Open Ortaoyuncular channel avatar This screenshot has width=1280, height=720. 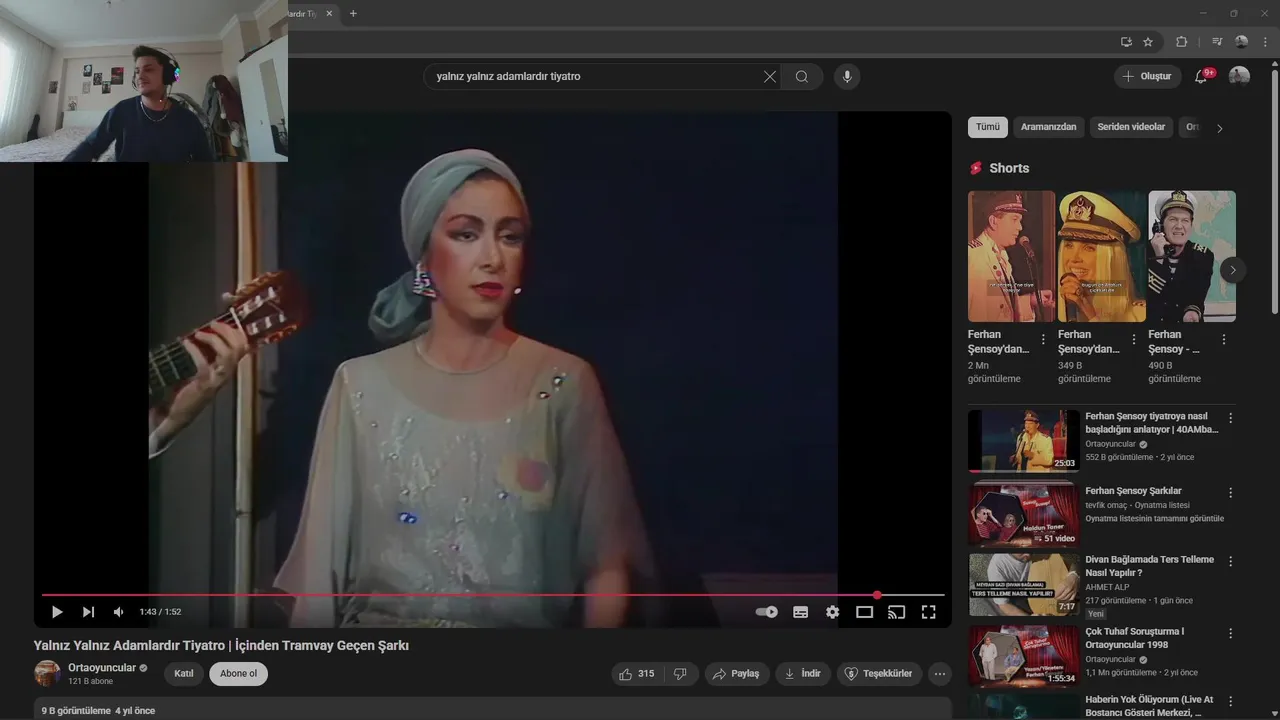47,673
